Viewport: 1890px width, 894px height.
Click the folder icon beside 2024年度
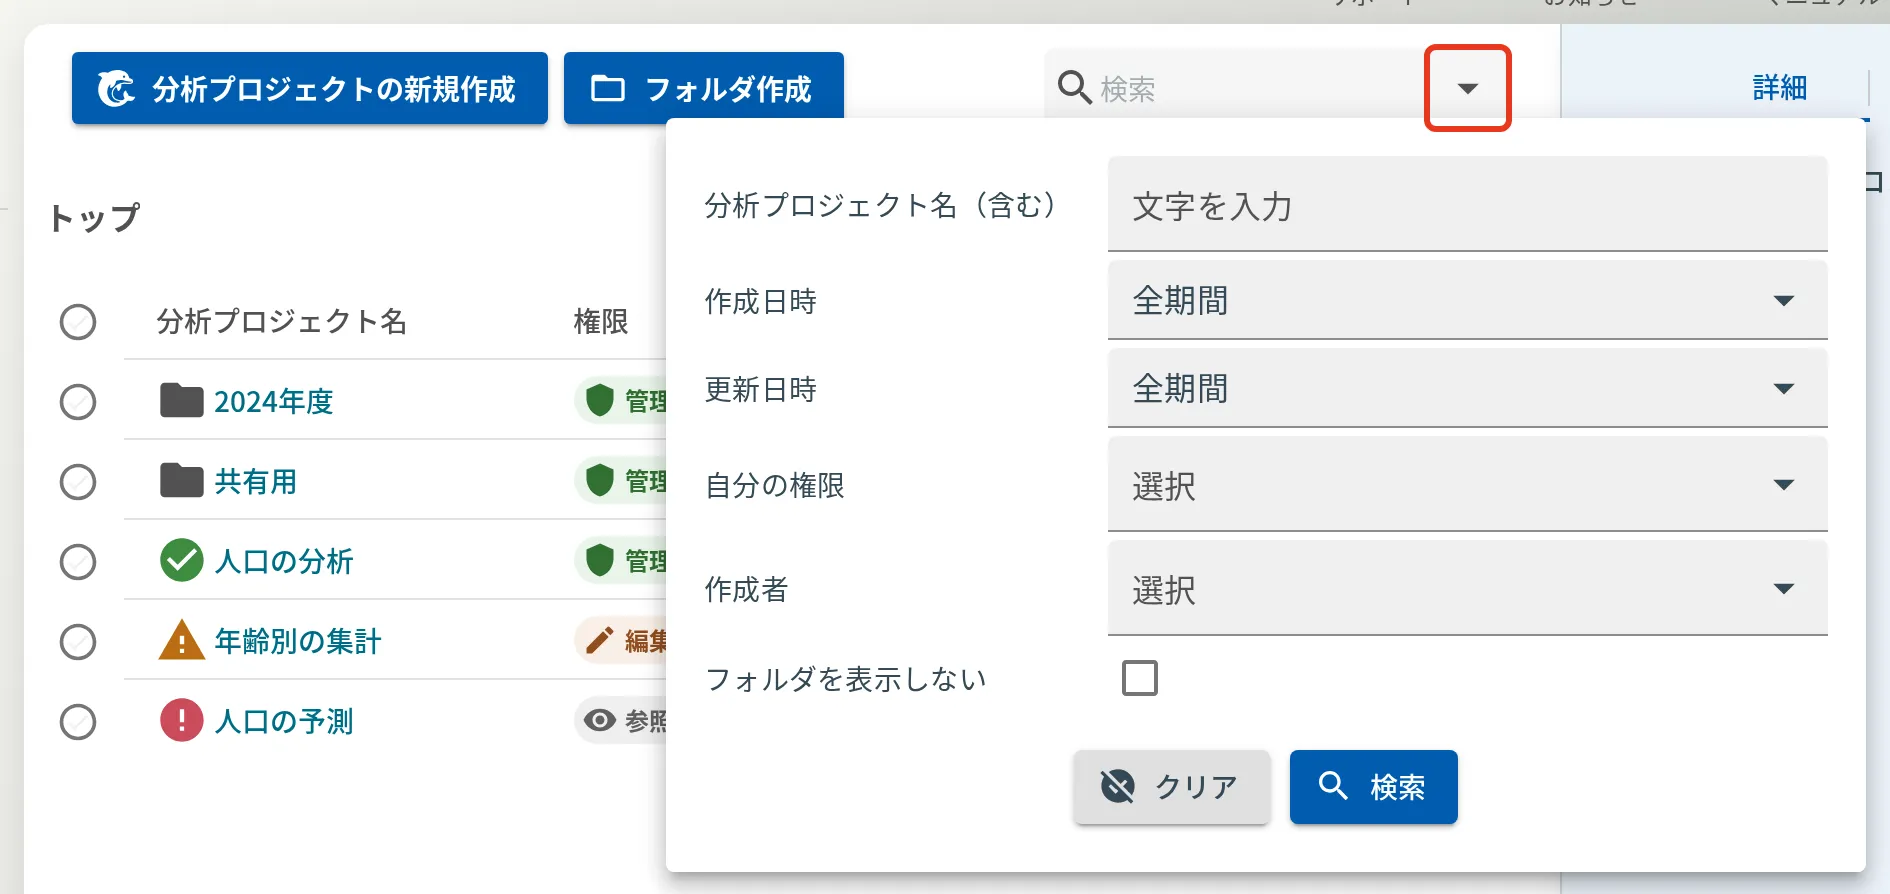(182, 401)
